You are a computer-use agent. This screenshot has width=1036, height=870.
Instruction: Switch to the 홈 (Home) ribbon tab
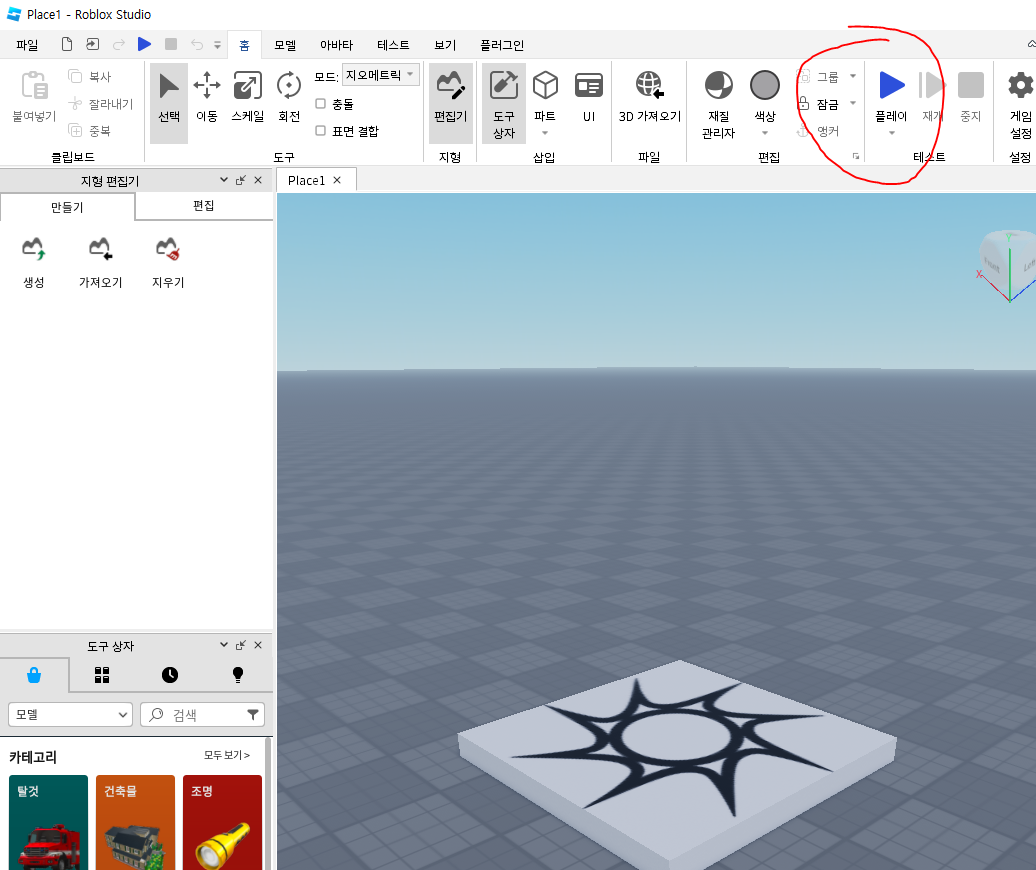coord(244,45)
